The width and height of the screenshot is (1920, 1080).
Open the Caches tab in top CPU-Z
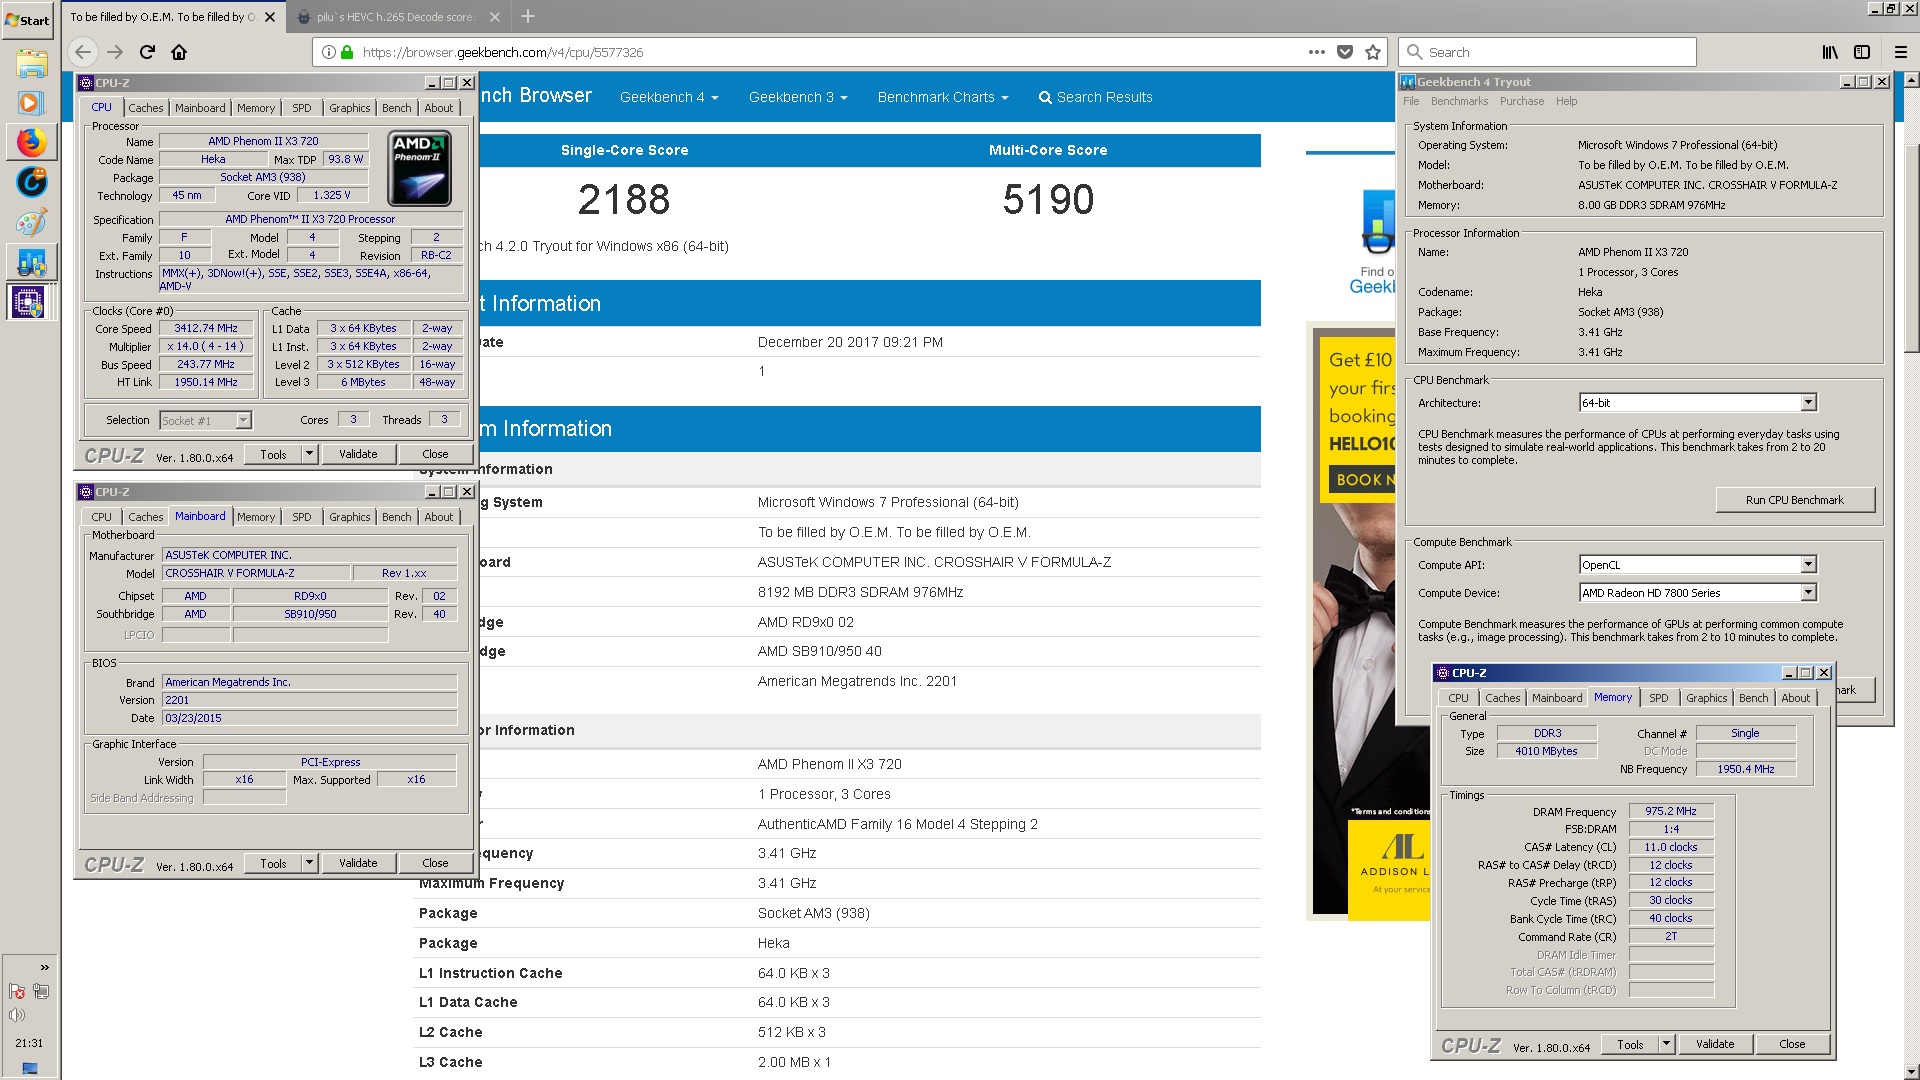point(145,108)
